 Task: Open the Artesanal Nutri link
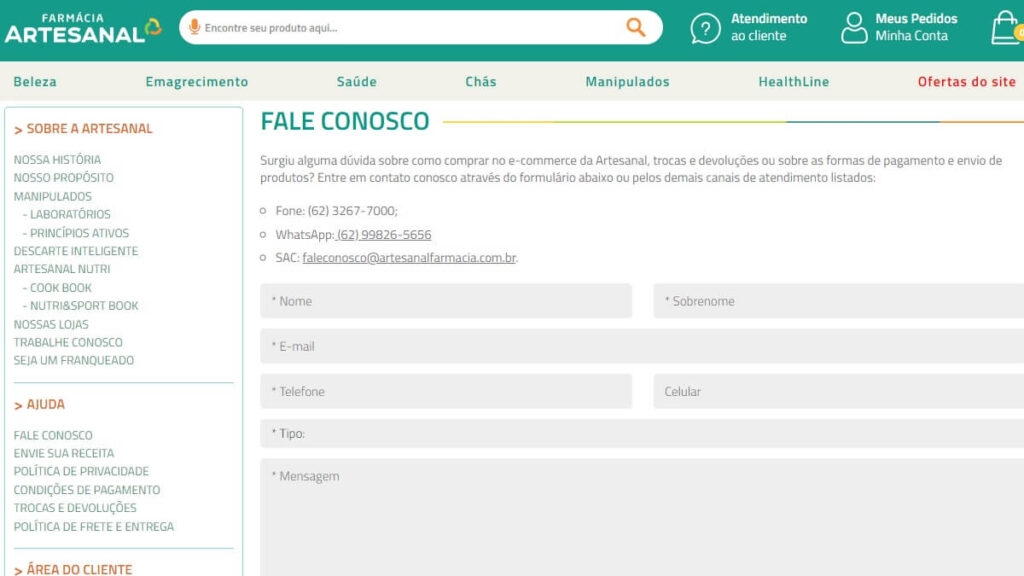pos(62,269)
